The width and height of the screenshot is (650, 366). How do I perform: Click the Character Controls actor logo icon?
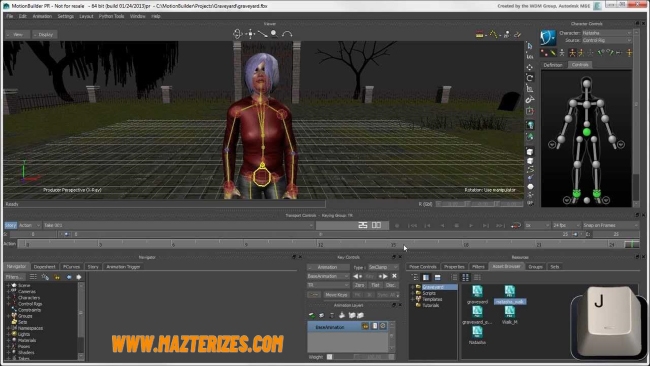pyautogui.click(x=548, y=37)
